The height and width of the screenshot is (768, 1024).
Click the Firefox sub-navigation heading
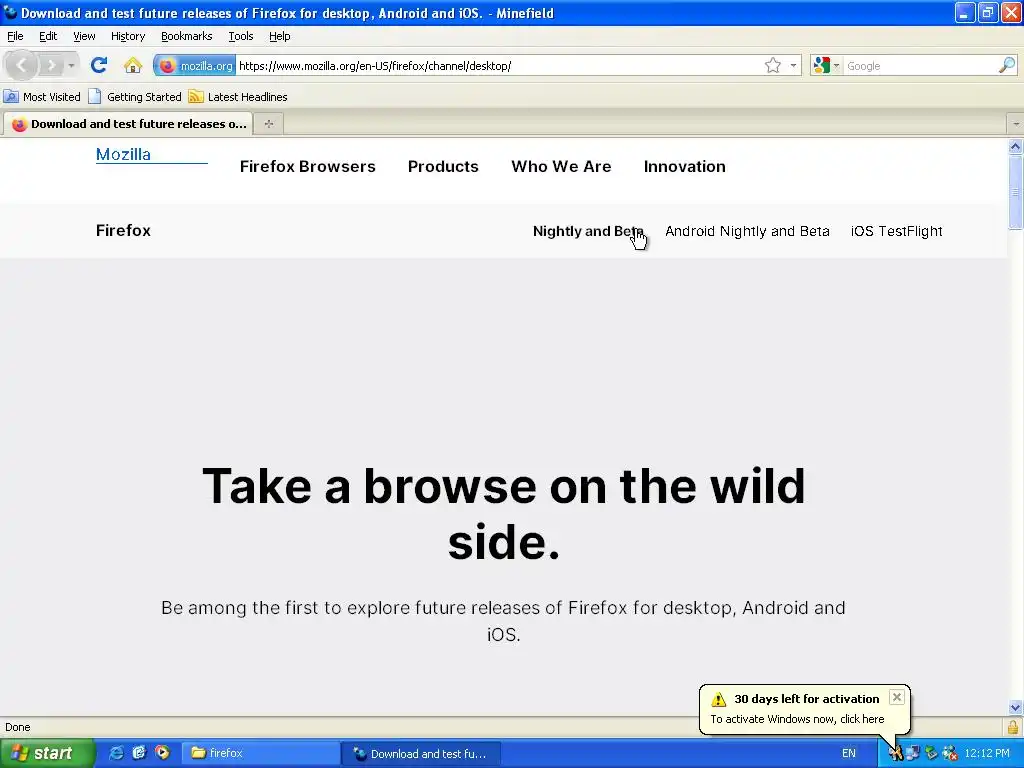click(x=123, y=231)
